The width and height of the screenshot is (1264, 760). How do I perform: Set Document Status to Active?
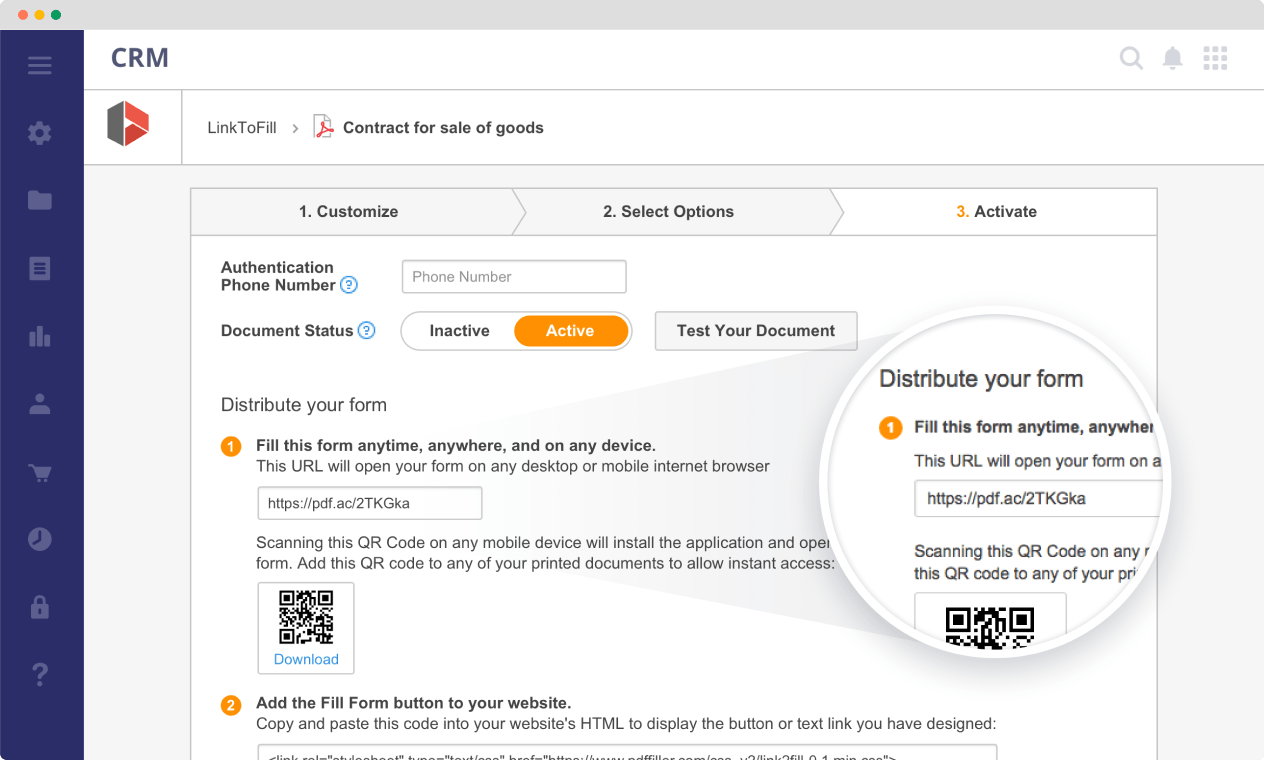[570, 331]
